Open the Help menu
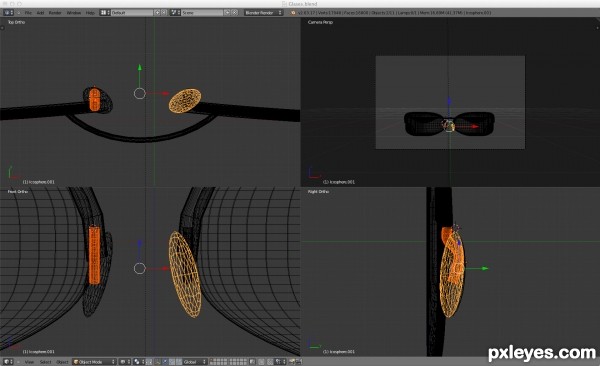This screenshot has height=366, width=600. click(90, 13)
